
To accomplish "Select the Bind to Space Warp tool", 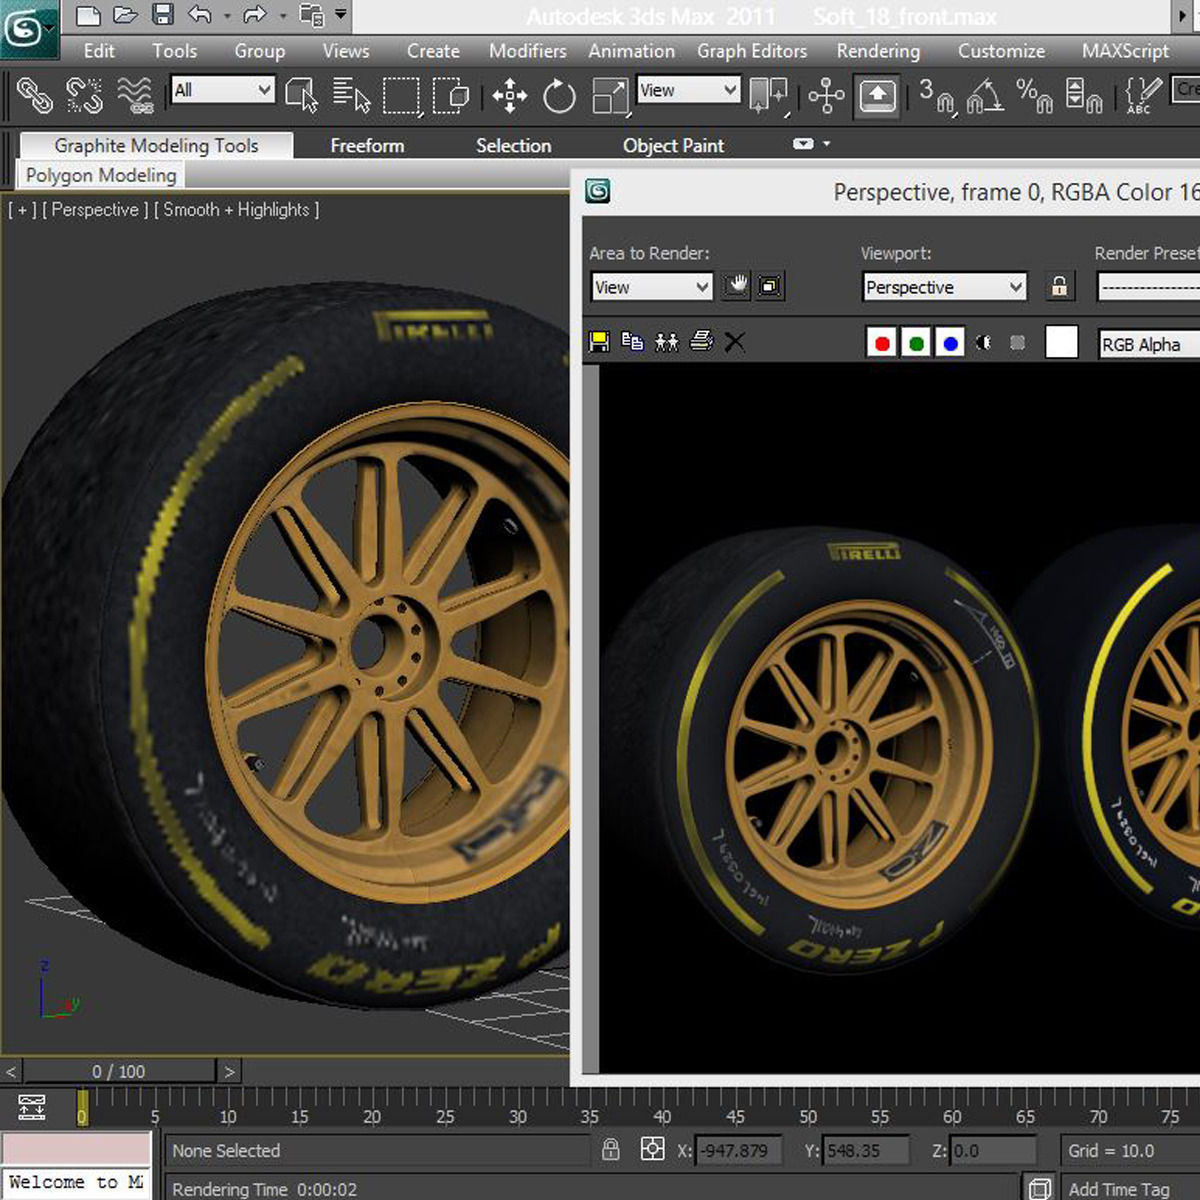I will (135, 96).
